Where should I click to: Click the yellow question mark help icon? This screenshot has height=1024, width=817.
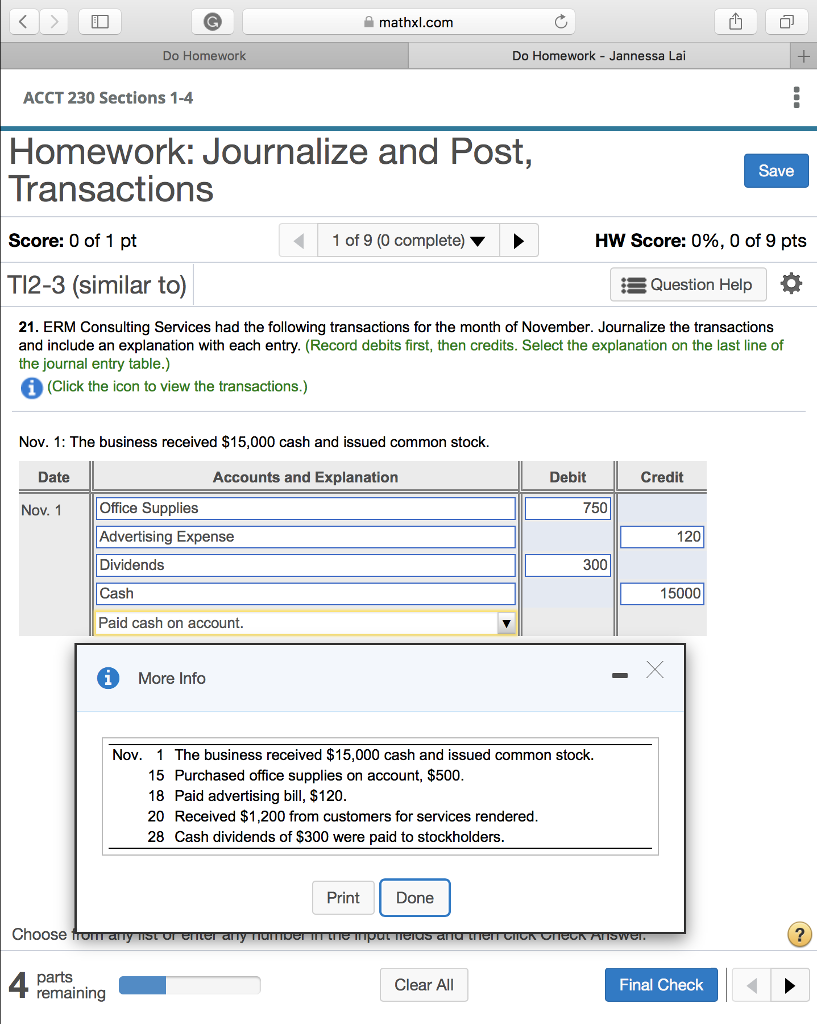pyautogui.click(x=799, y=934)
